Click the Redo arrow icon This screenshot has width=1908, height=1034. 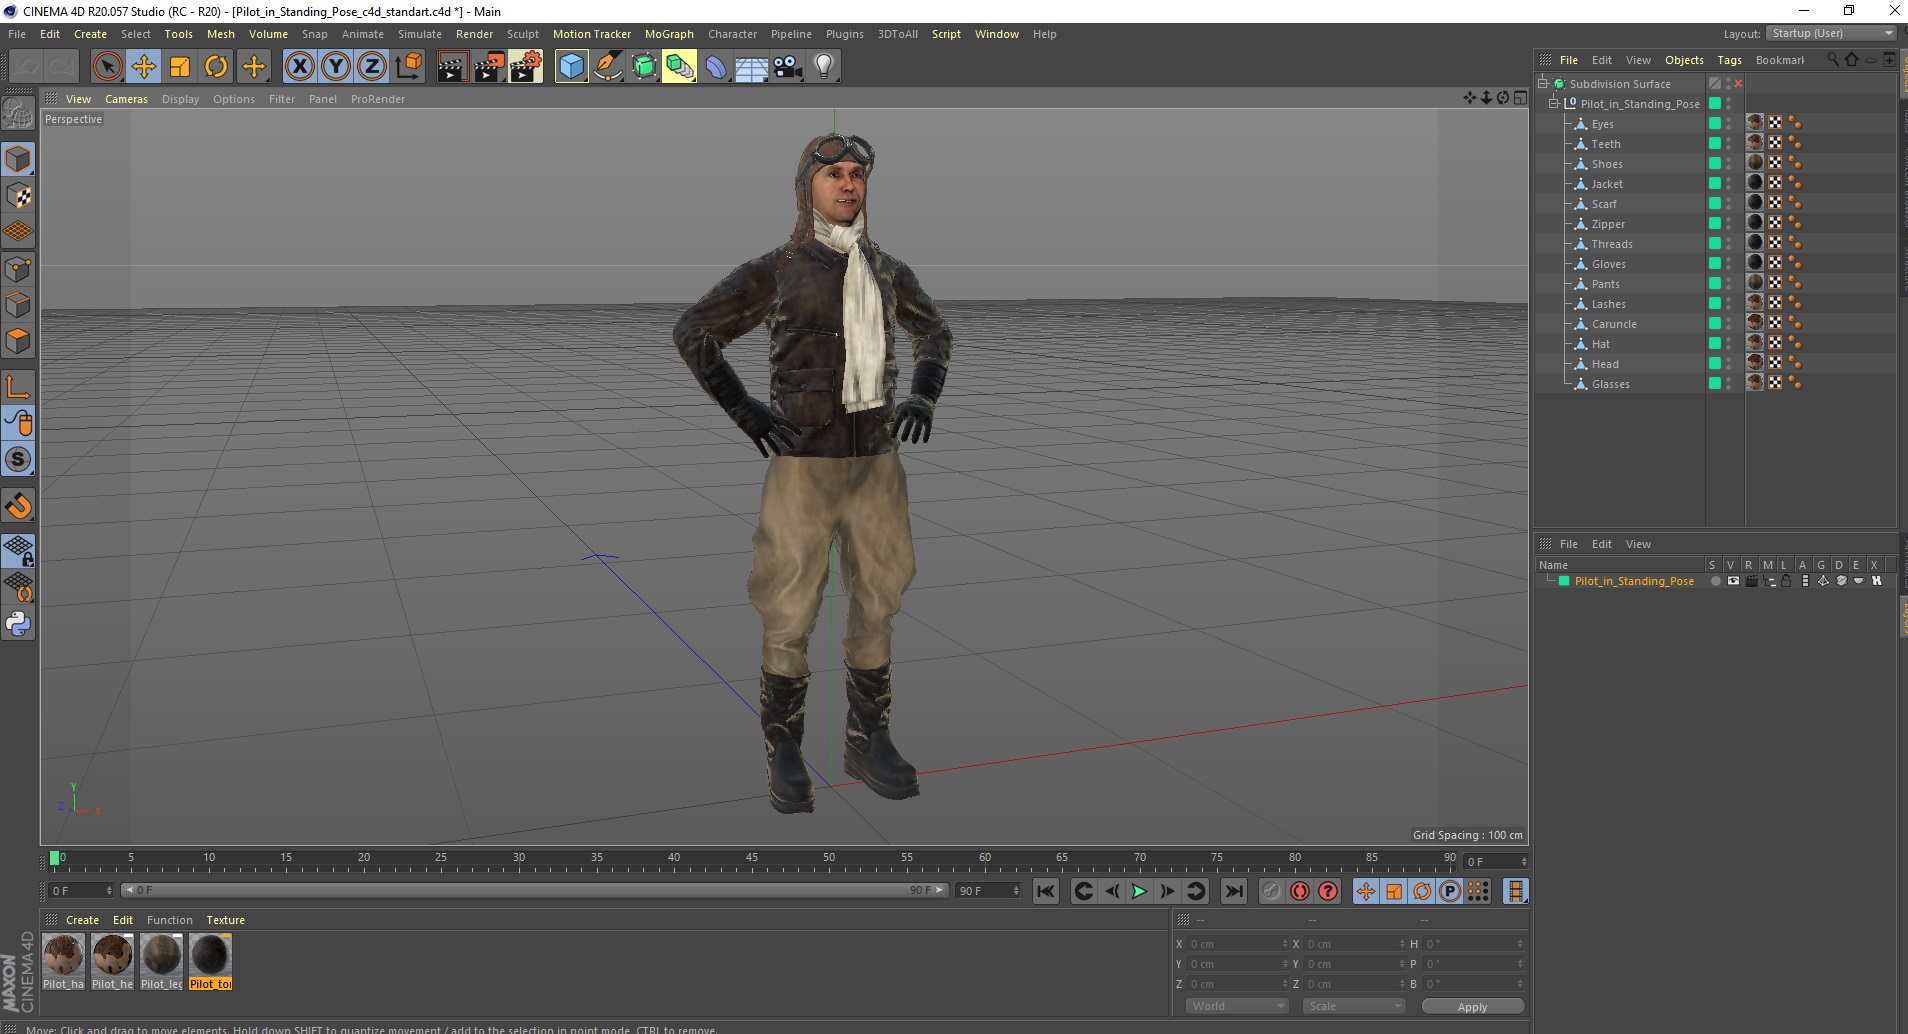click(x=62, y=67)
